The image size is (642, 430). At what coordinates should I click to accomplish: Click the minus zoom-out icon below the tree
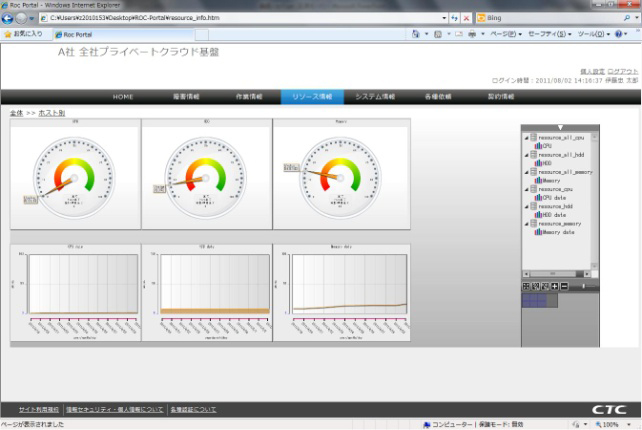point(563,286)
